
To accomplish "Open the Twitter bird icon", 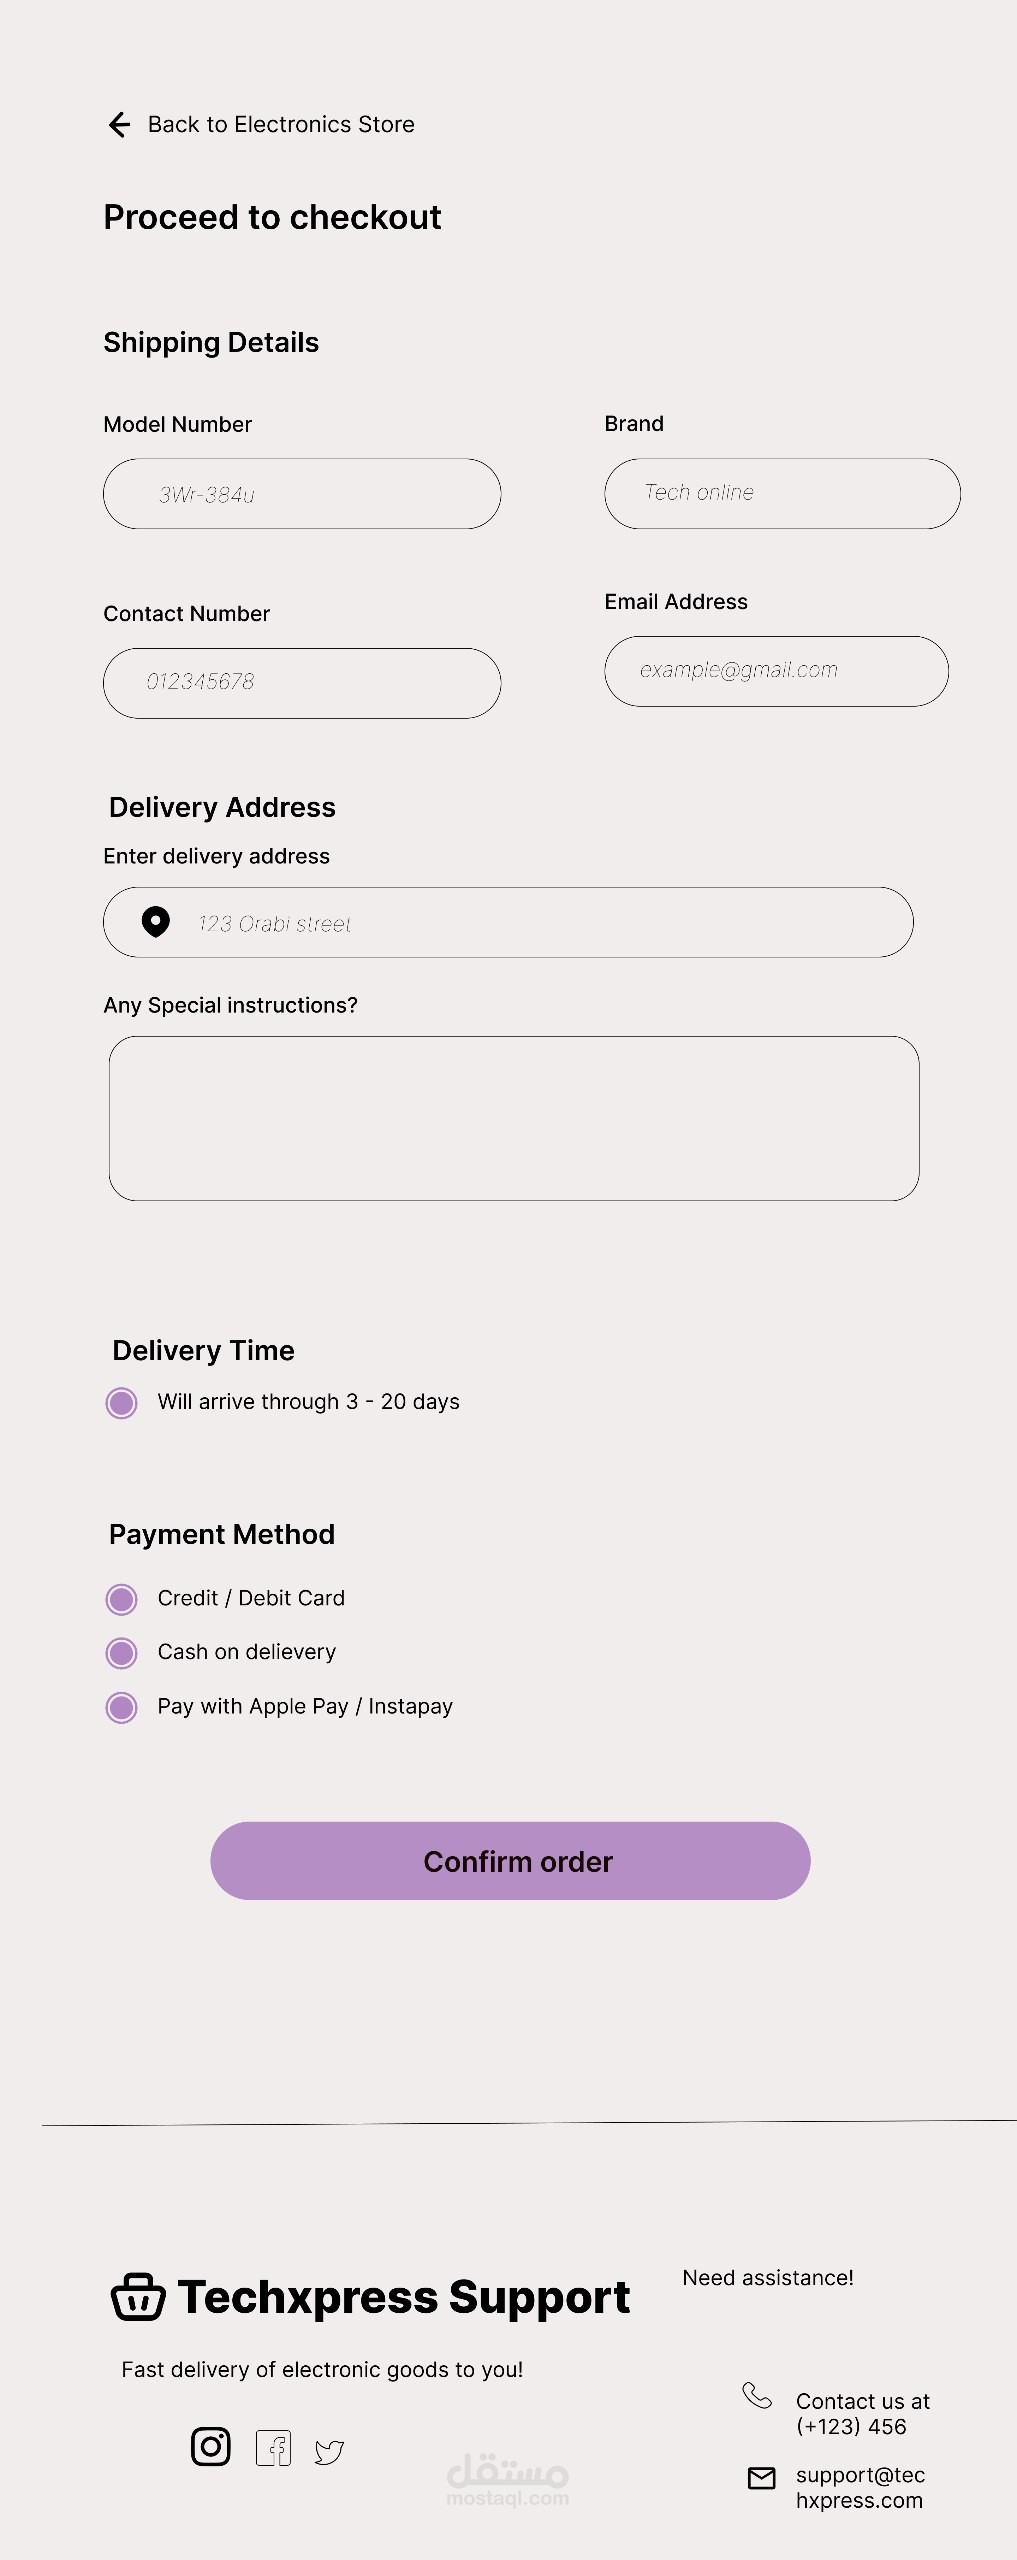I will [x=329, y=2451].
